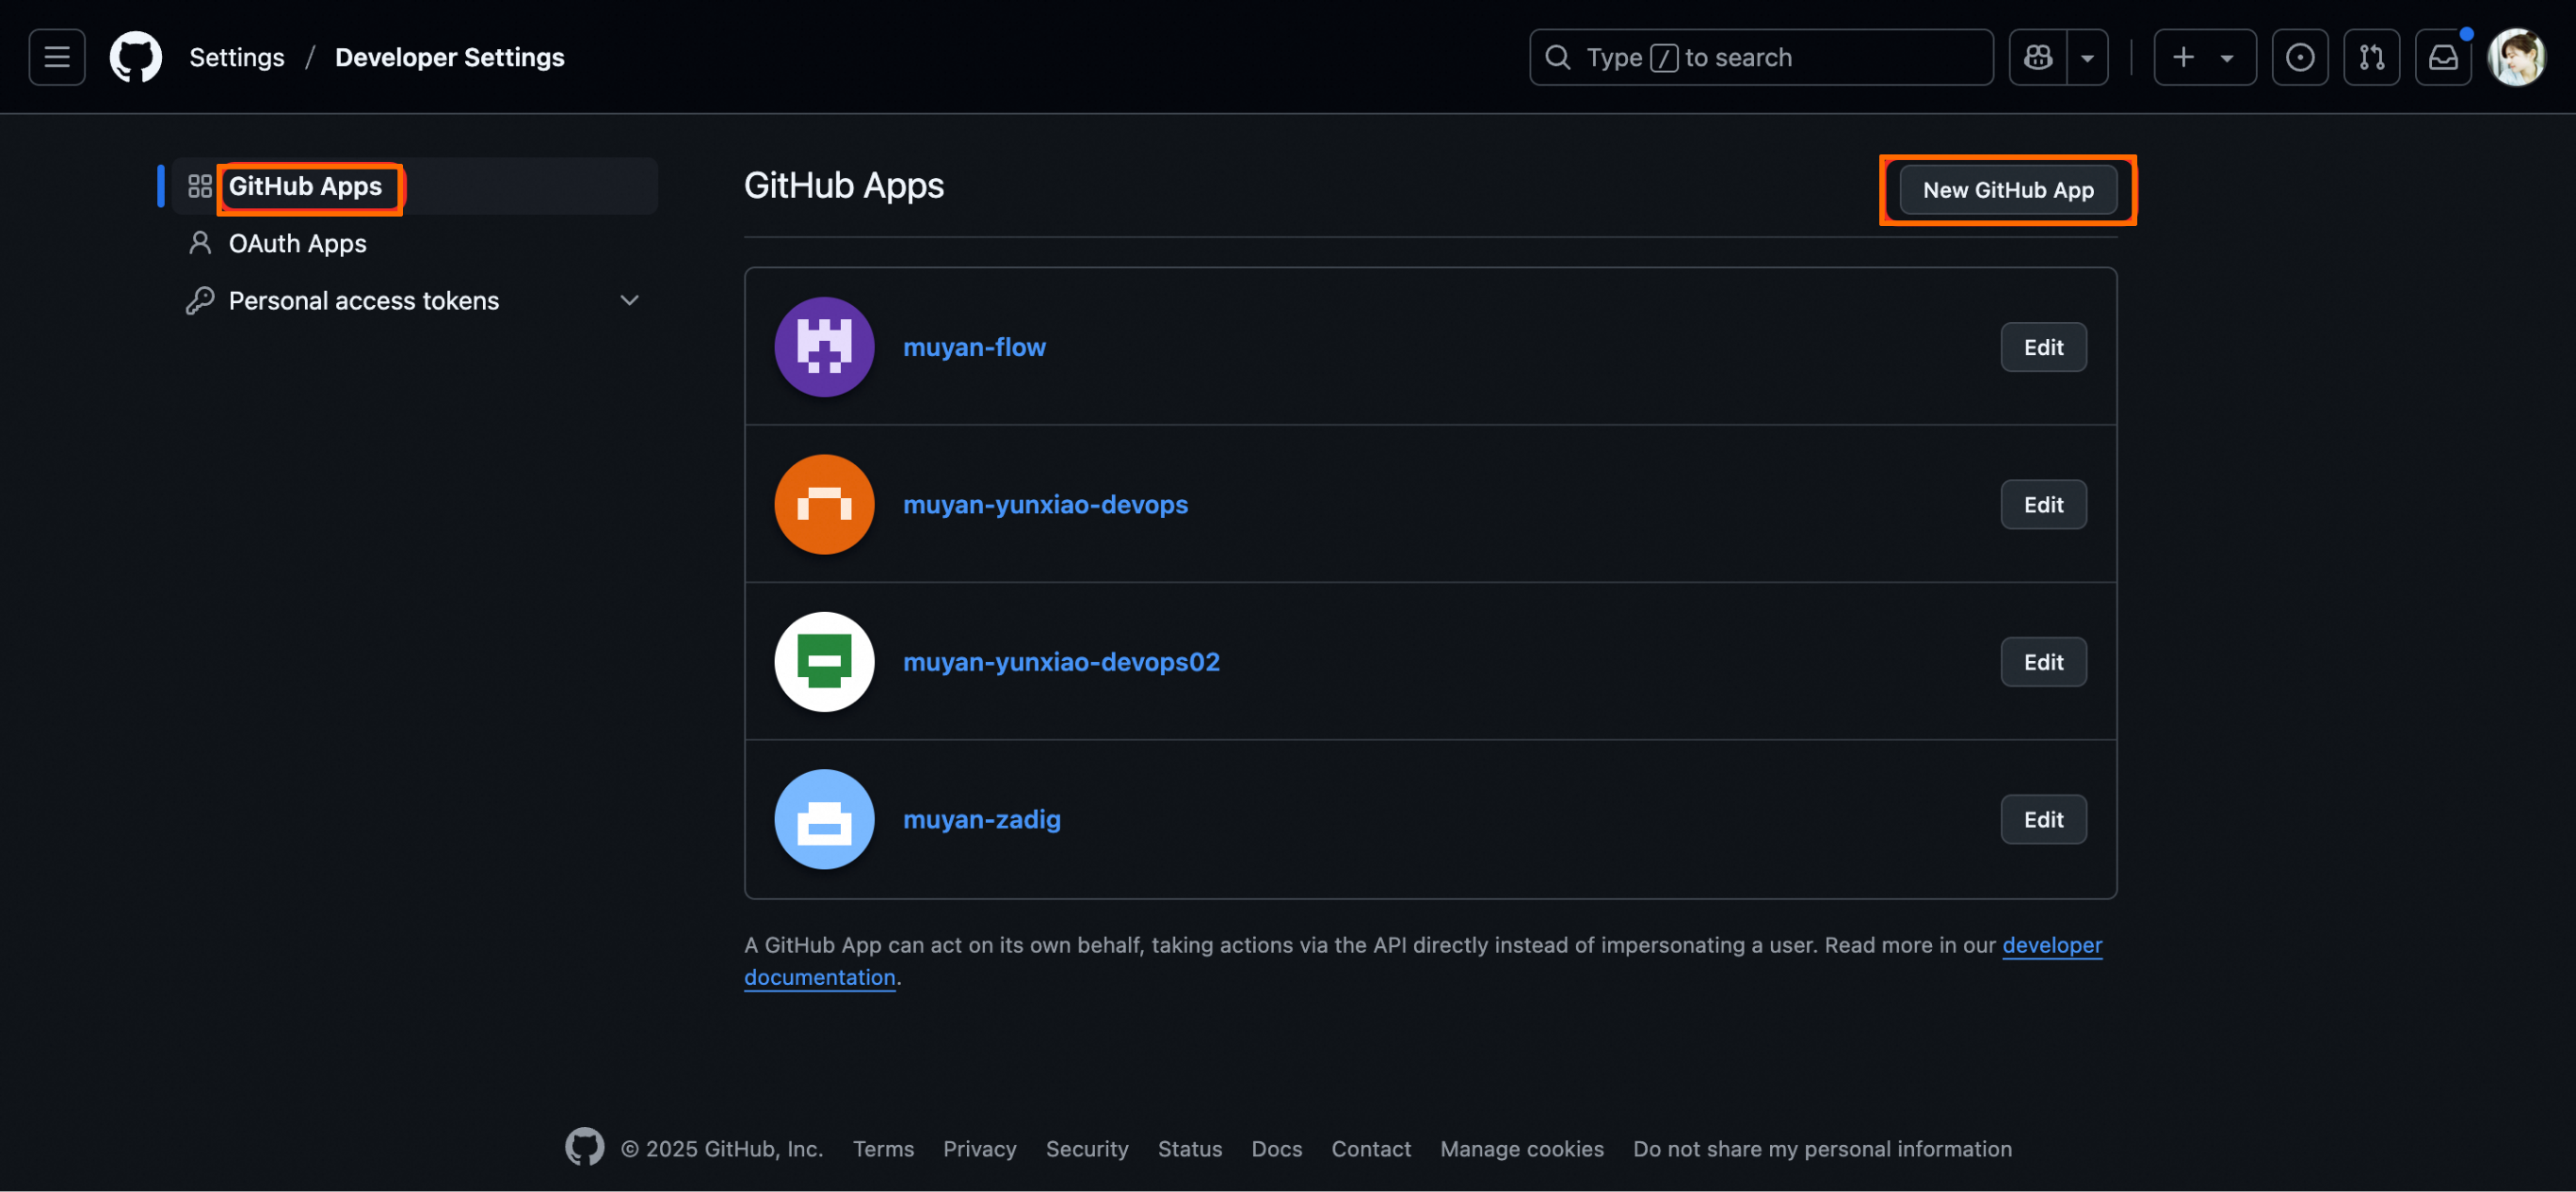2576x1192 pixels.
Task: Edit the muyan-yunxiao-devops app
Action: point(2042,504)
